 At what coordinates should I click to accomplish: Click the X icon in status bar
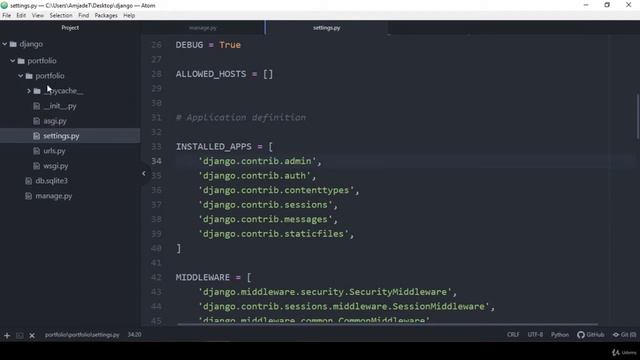(32, 336)
